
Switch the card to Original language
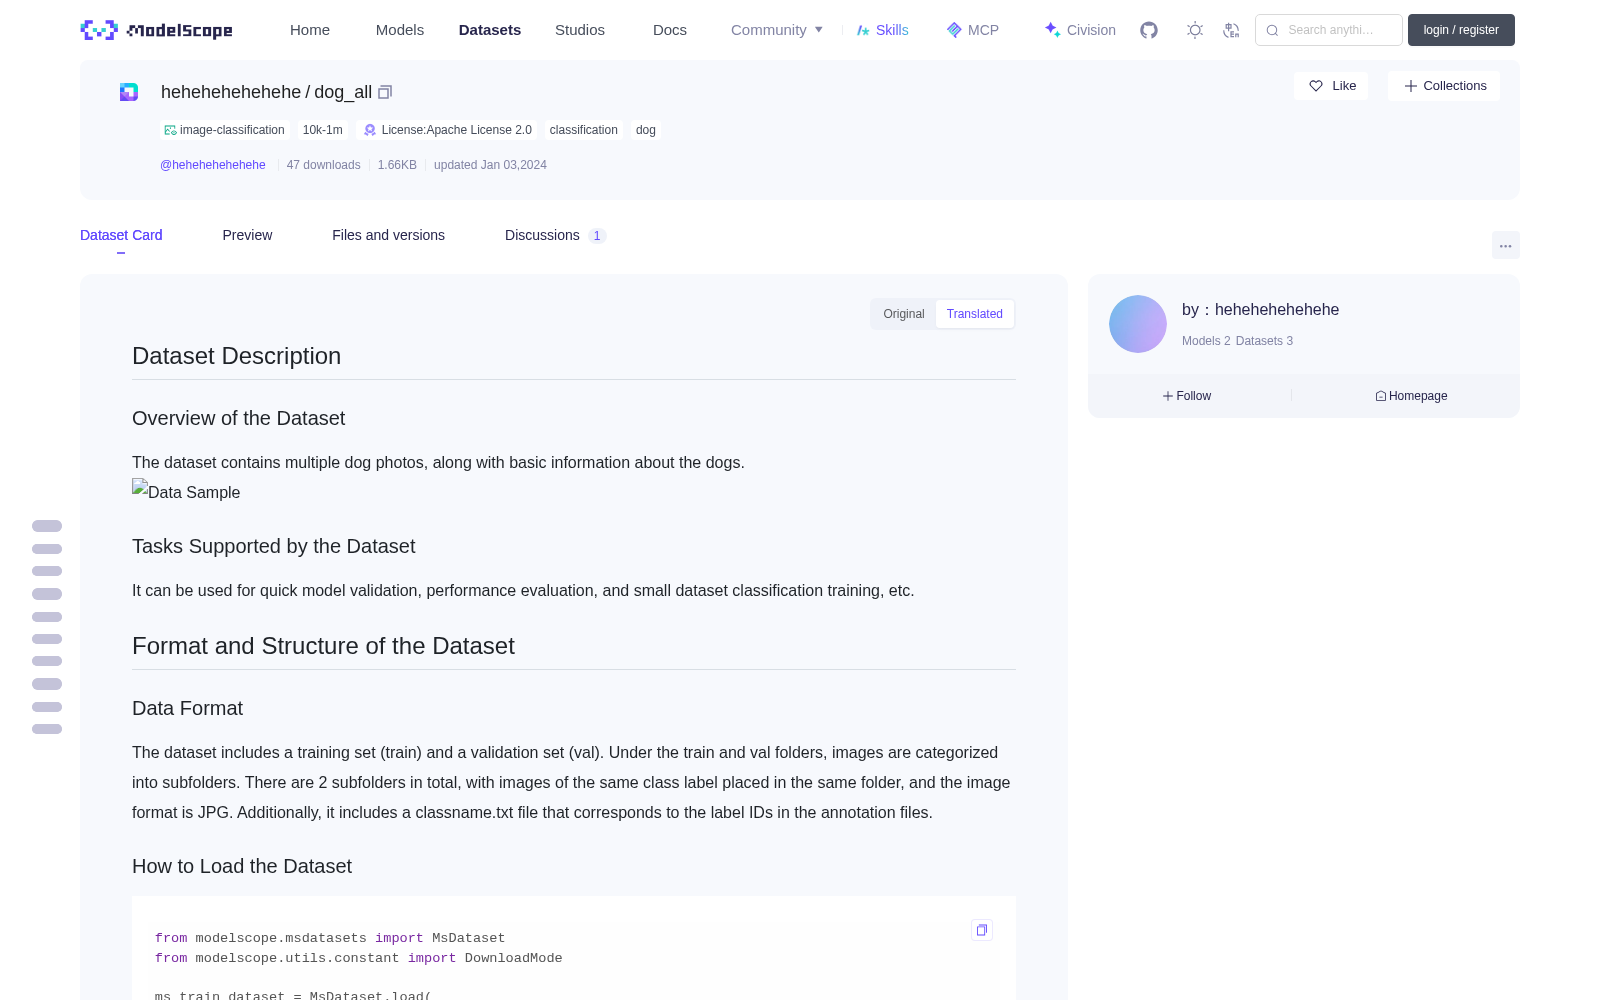tap(904, 314)
